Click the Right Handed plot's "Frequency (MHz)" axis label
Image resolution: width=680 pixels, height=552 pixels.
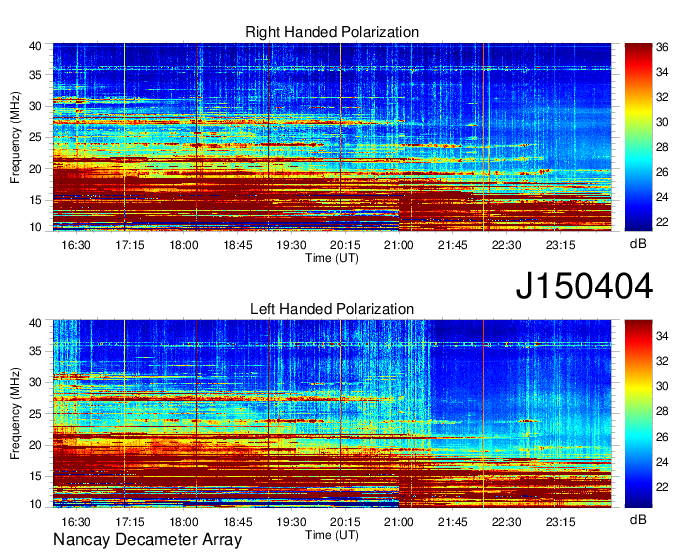click(15, 137)
